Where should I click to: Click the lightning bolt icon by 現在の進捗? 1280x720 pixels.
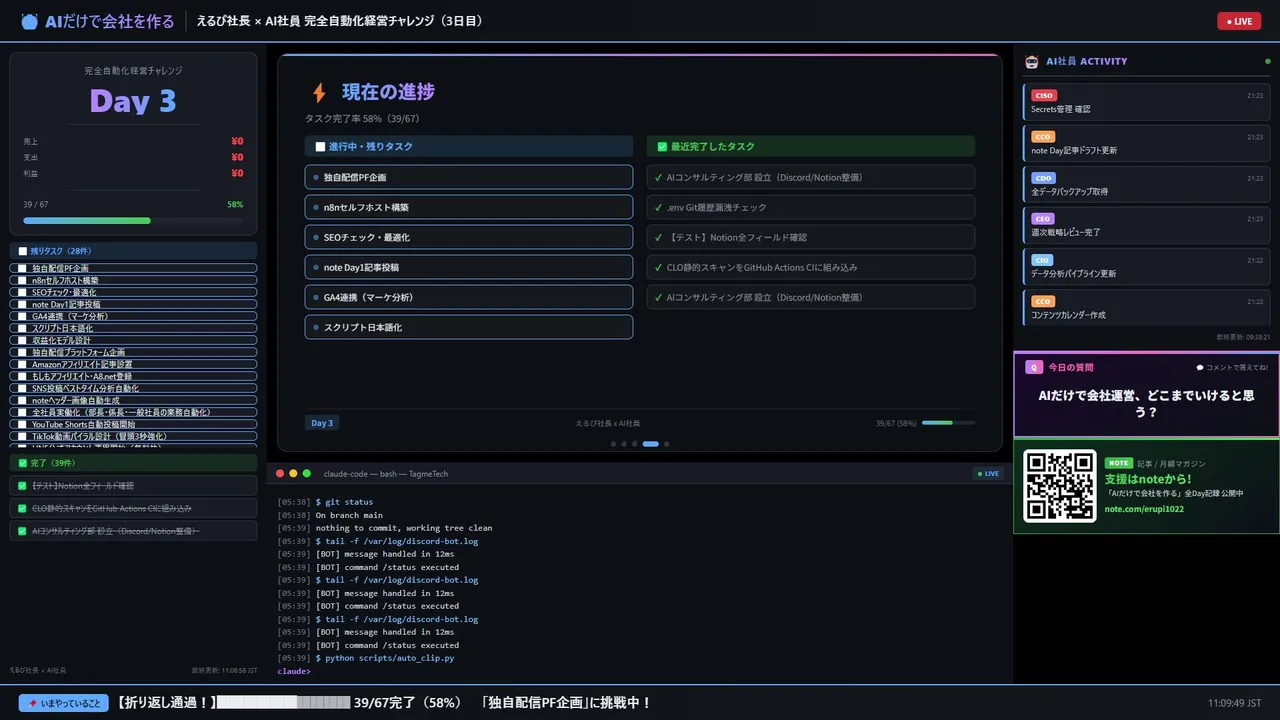319,93
